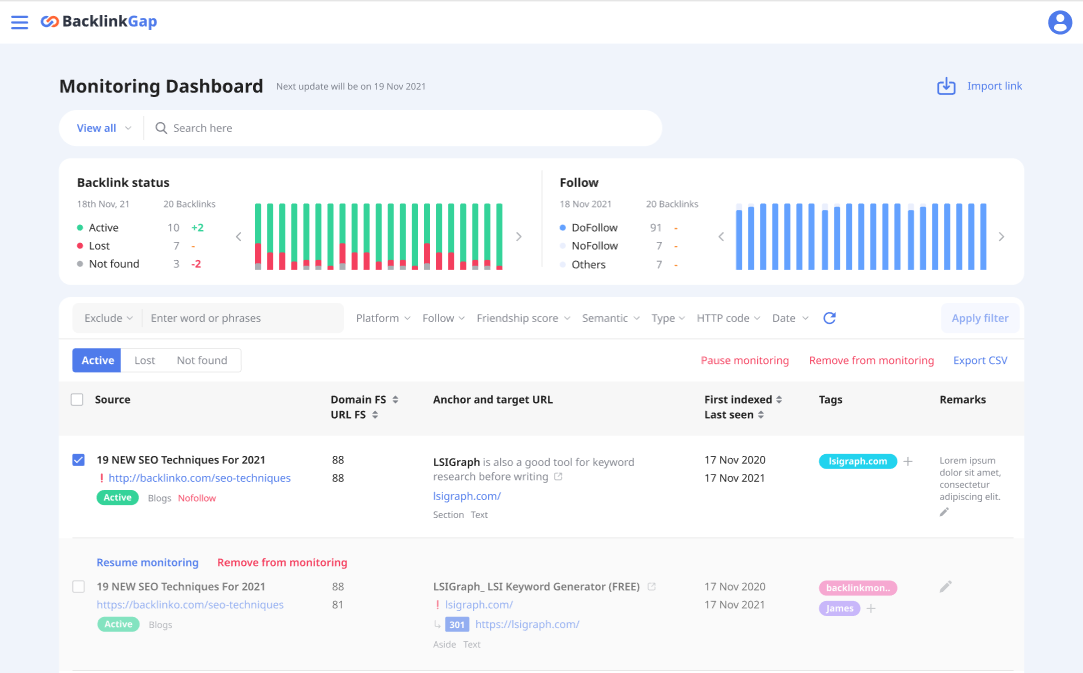Expand the Type filter
Screen dimensions: 1083x673
pyautogui.click(x=668, y=318)
